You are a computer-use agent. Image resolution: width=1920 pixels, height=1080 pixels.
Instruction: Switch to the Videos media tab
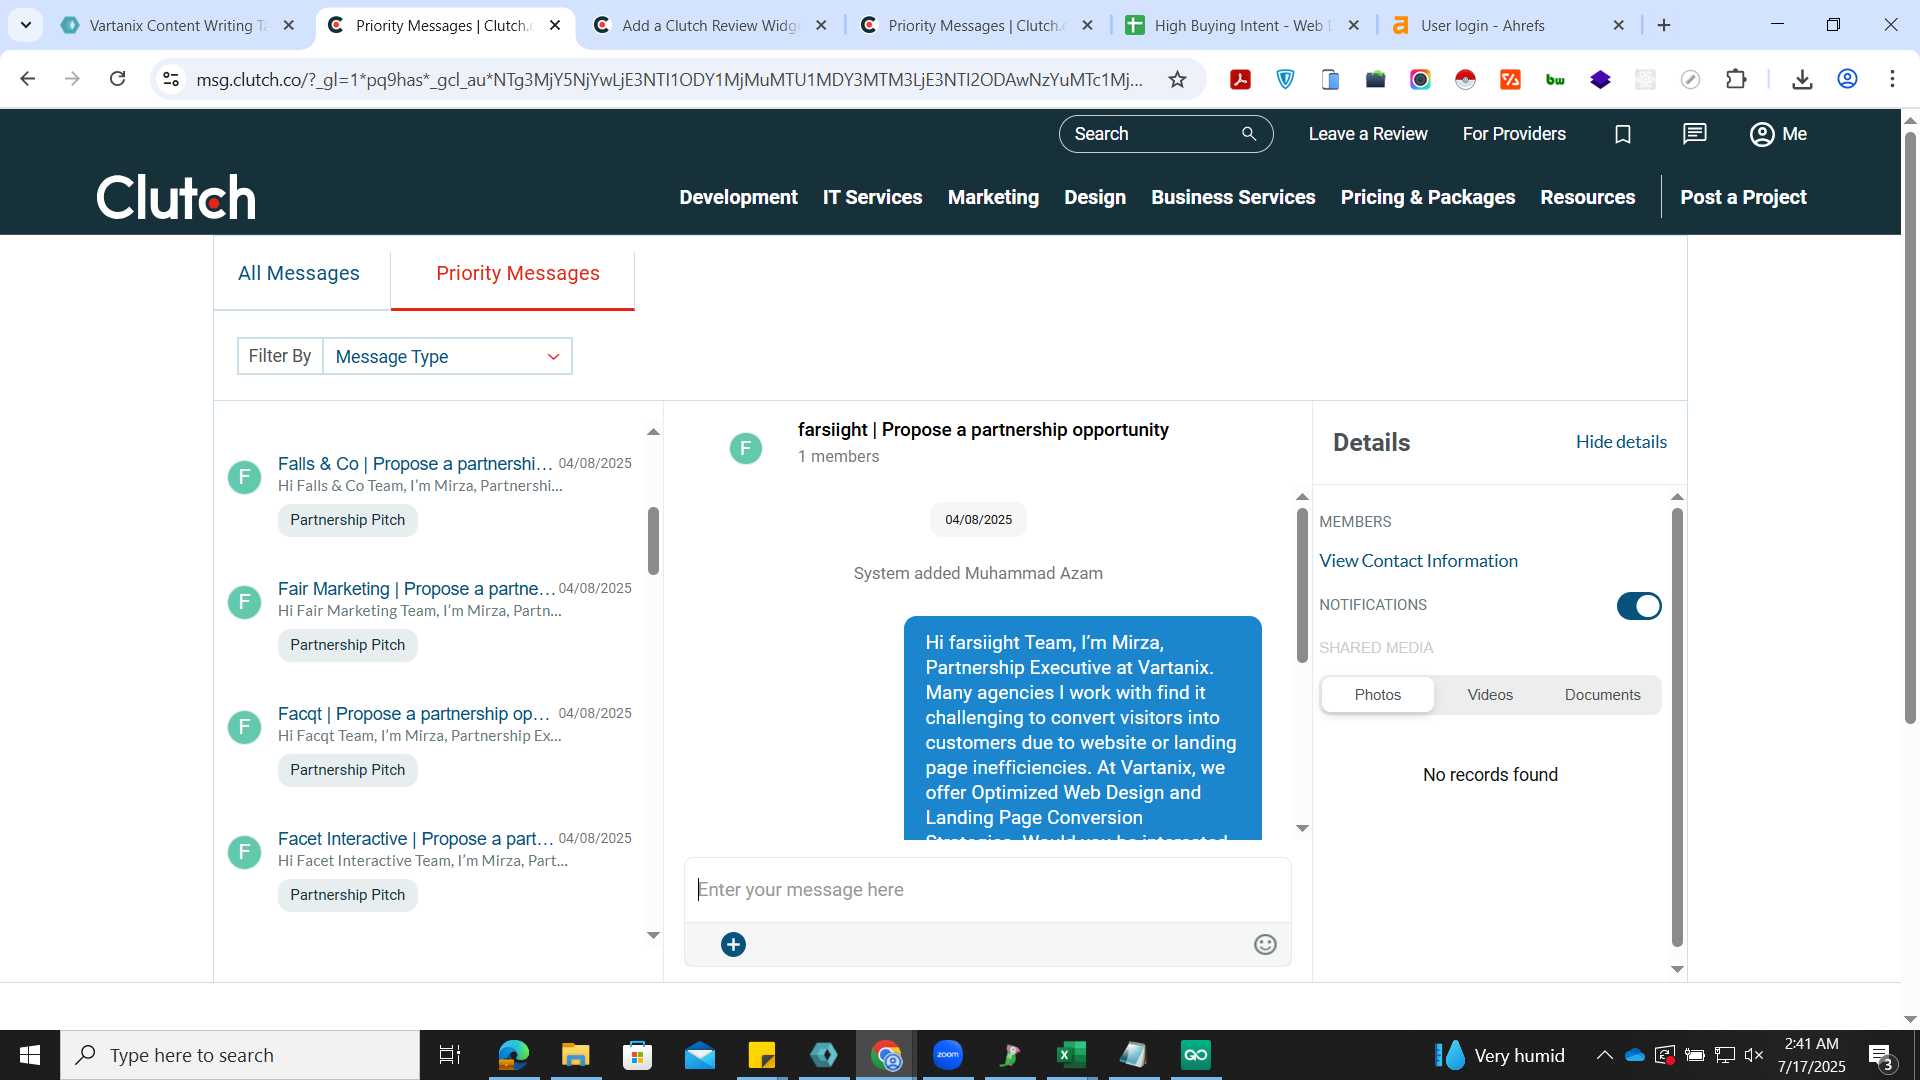point(1490,695)
